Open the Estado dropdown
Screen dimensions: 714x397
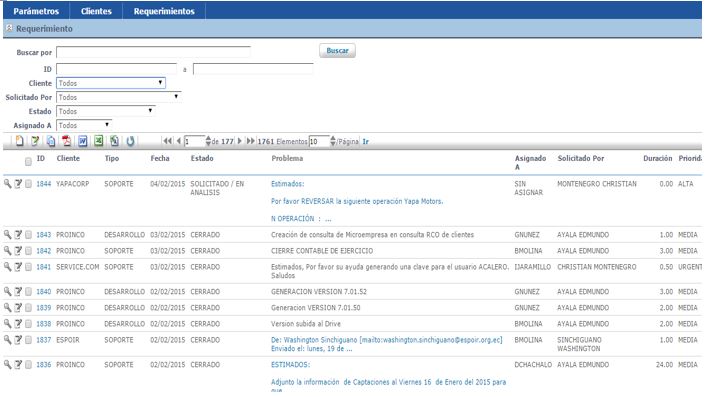106,111
